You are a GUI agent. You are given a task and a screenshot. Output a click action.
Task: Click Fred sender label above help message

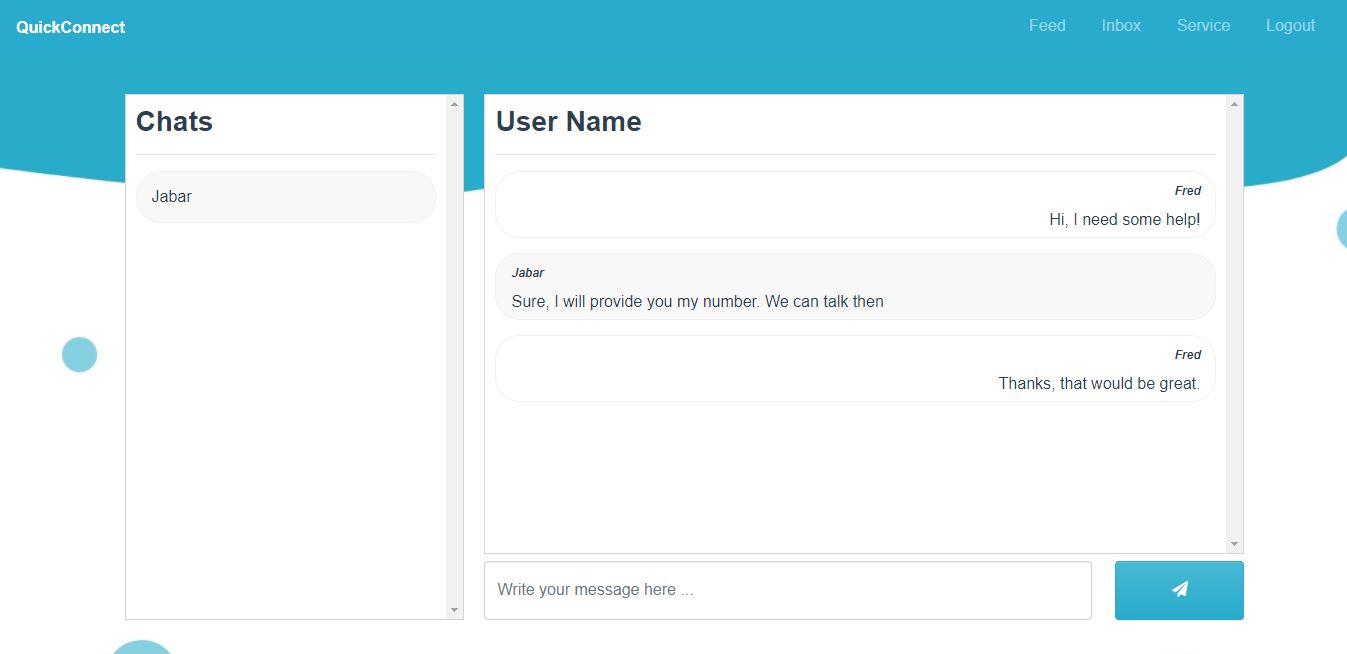tap(1188, 191)
